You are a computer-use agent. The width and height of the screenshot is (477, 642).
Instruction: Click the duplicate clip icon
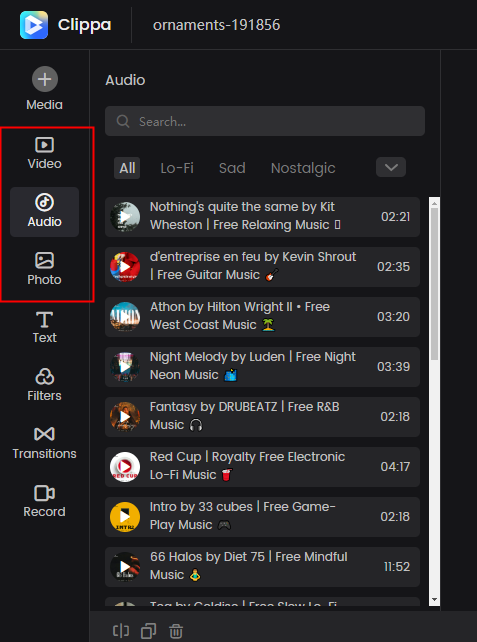tap(148, 631)
